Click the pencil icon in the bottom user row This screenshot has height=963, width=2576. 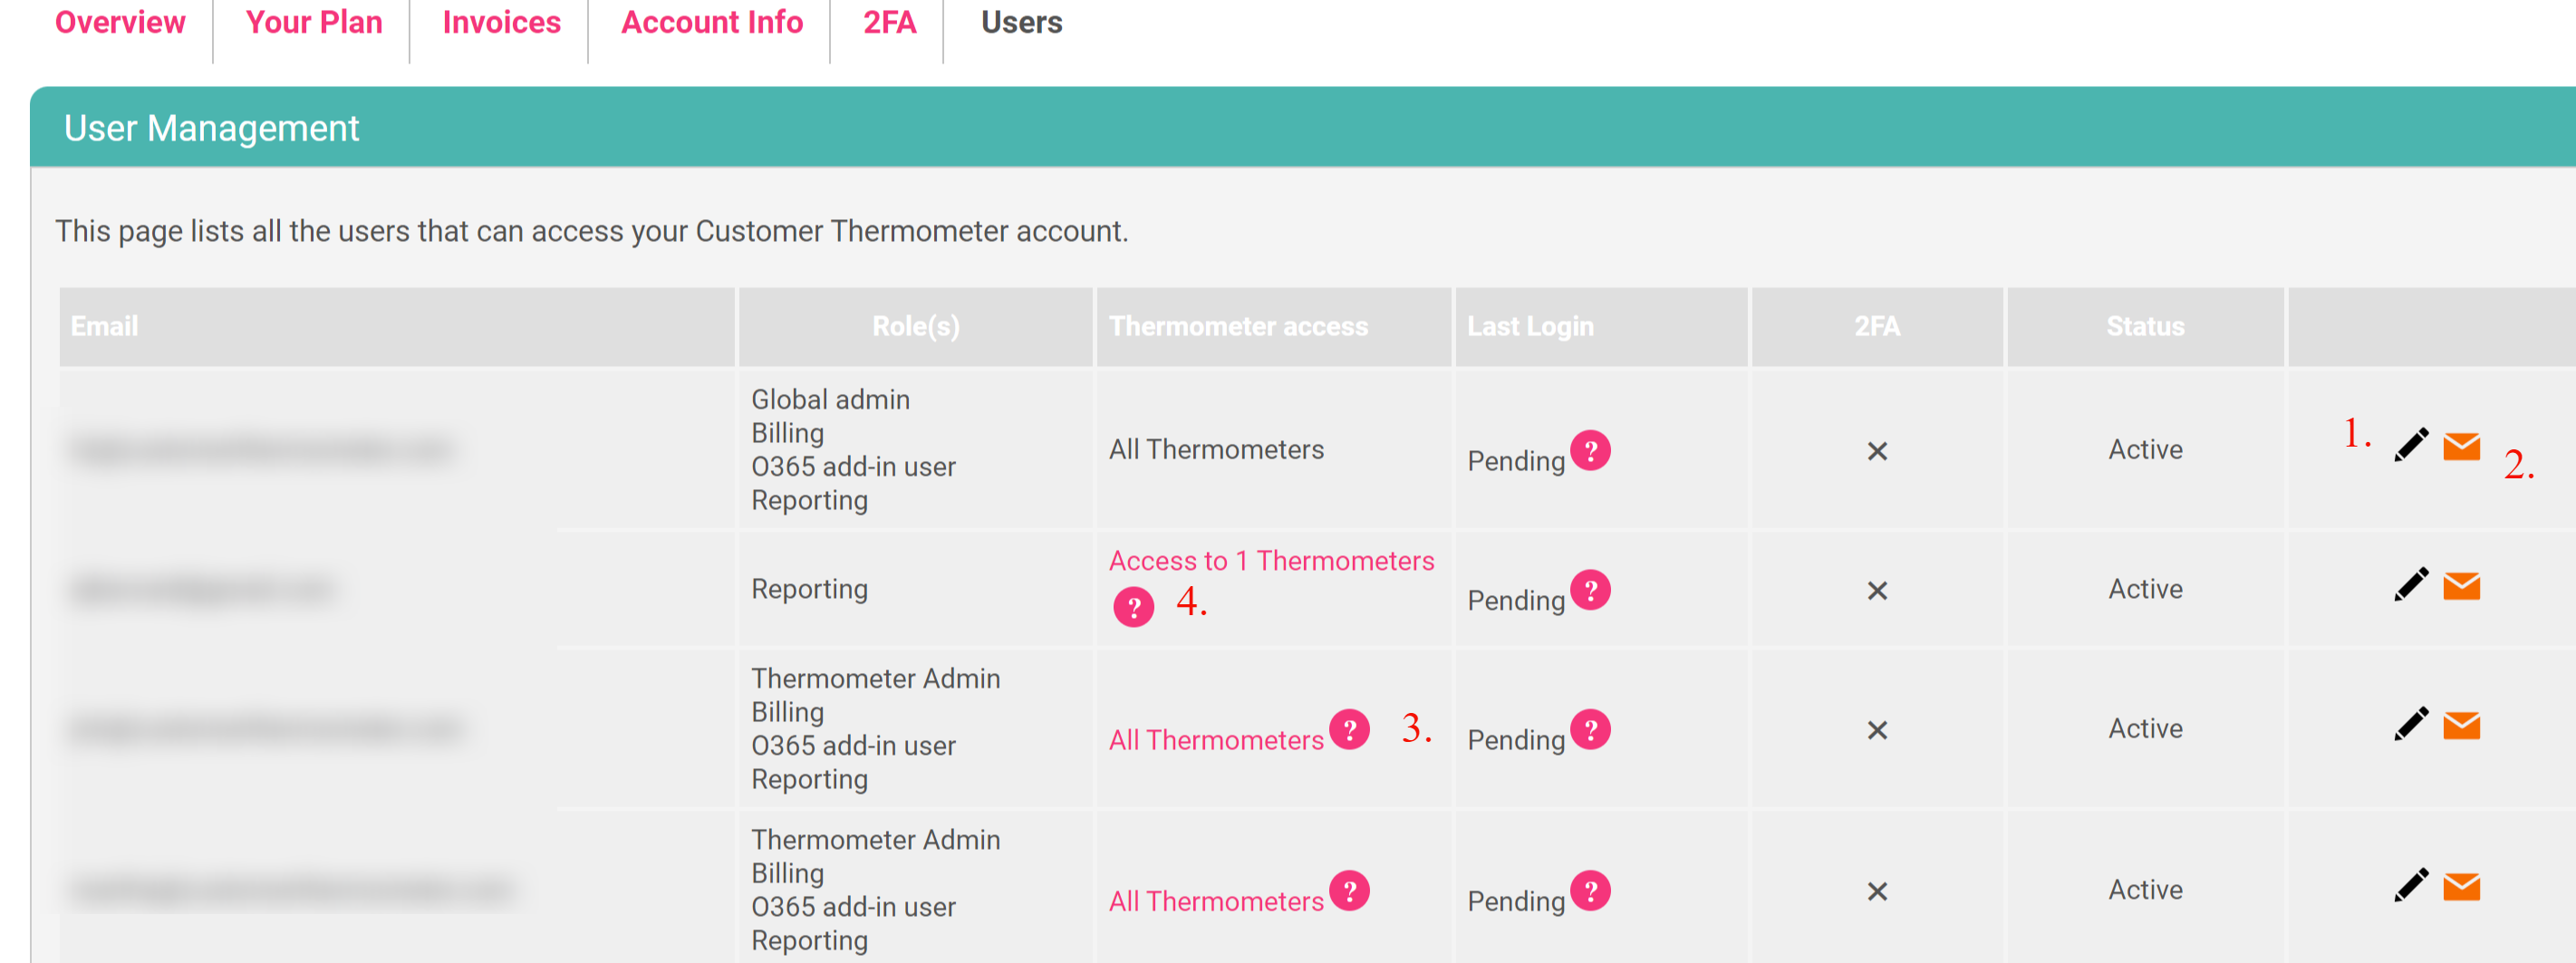tap(2410, 885)
